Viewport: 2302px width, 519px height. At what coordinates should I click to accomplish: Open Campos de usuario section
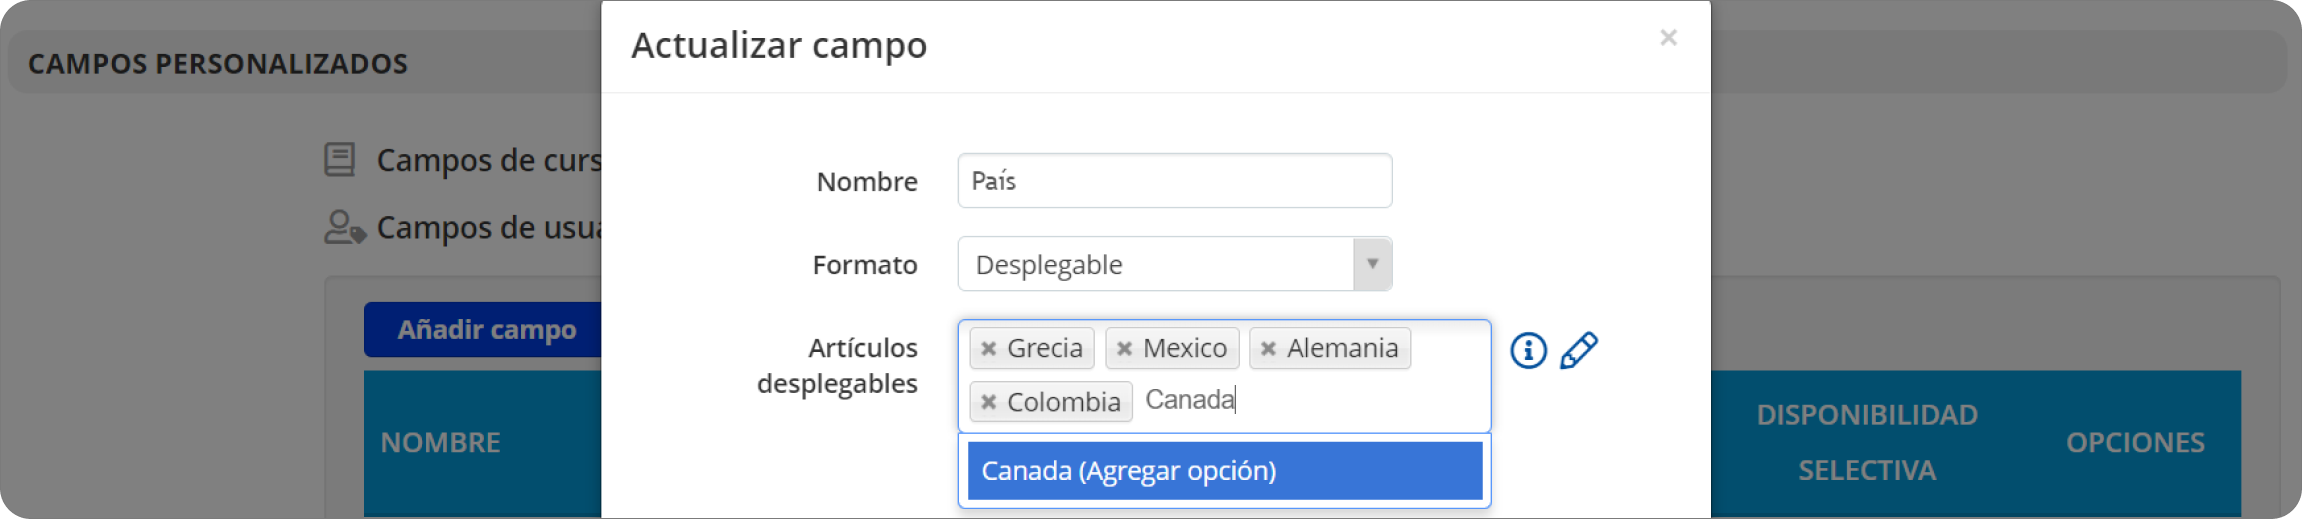point(489,228)
